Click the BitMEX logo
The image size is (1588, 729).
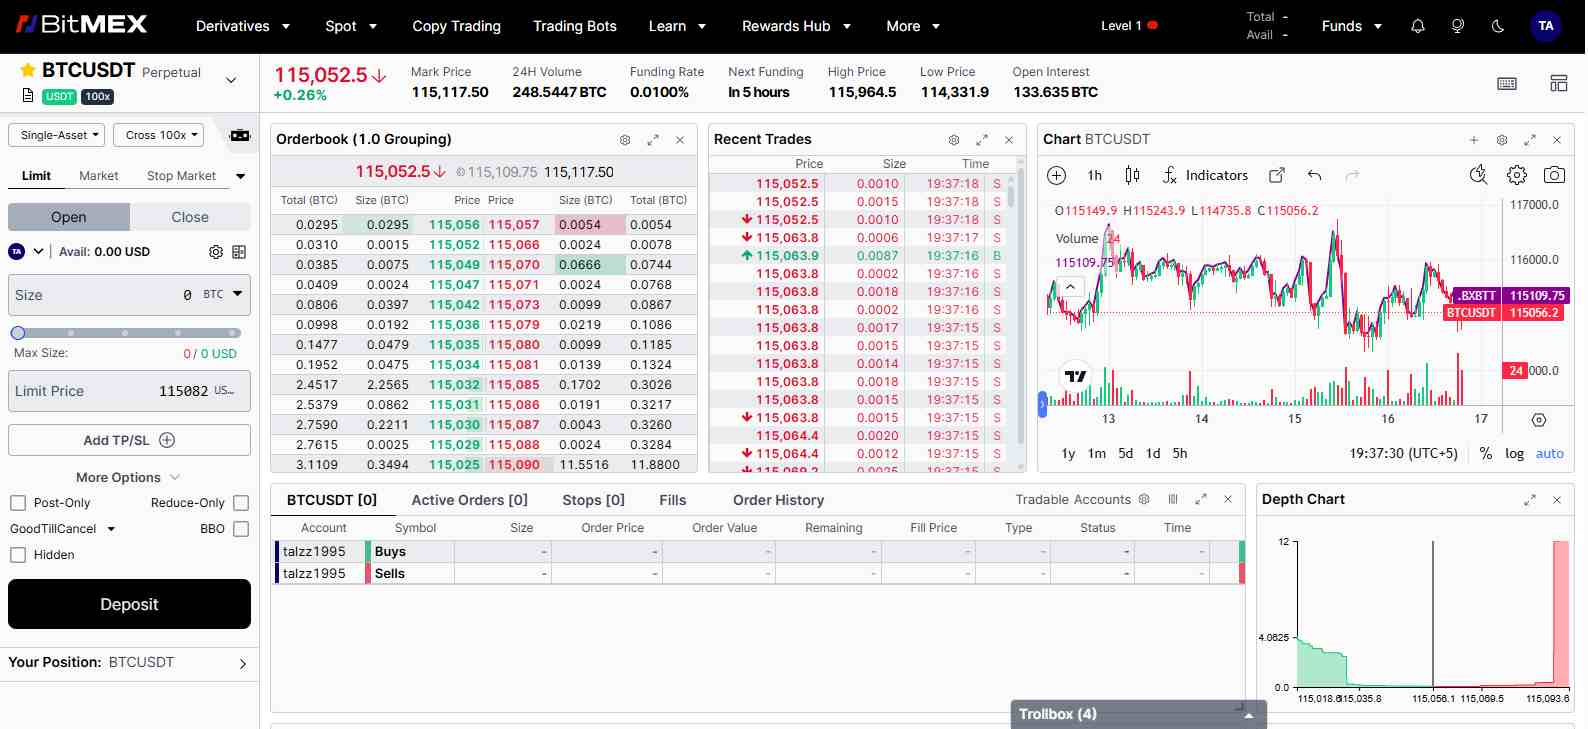point(82,25)
